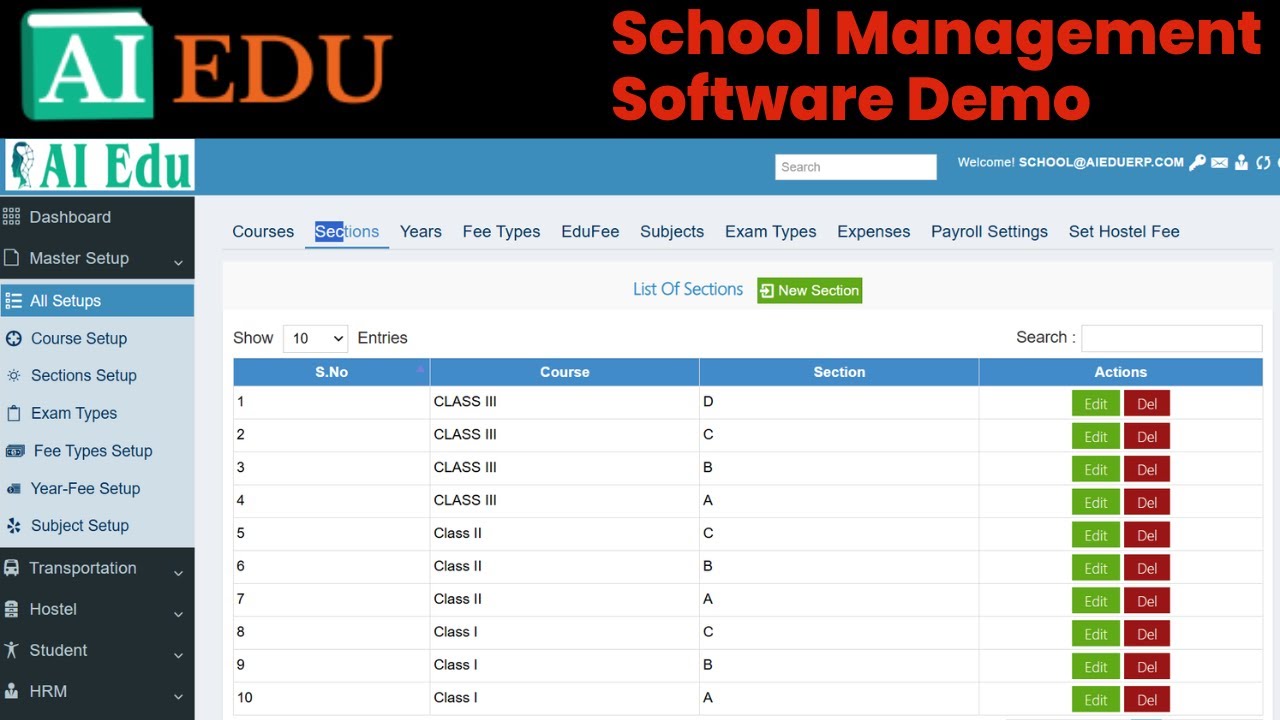
Task: Click the Hostel building icon
Action: pos(12,609)
